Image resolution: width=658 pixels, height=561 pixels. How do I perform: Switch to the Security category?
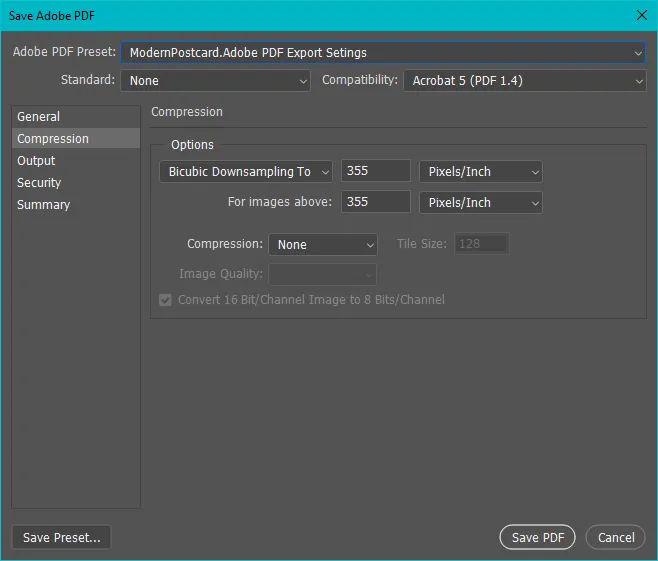(76, 183)
